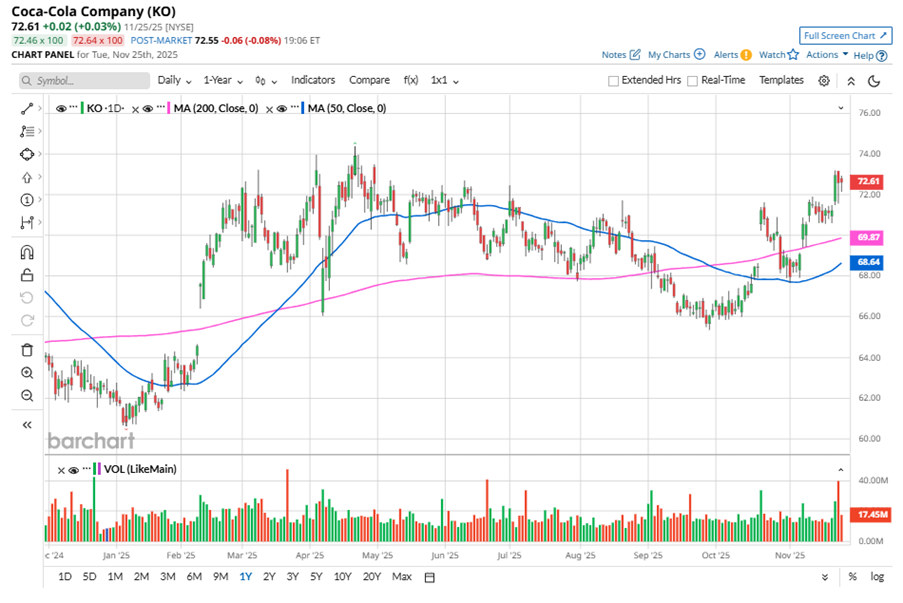
Task: Select the Fibonacci retracement tool icon
Action: tap(26, 131)
